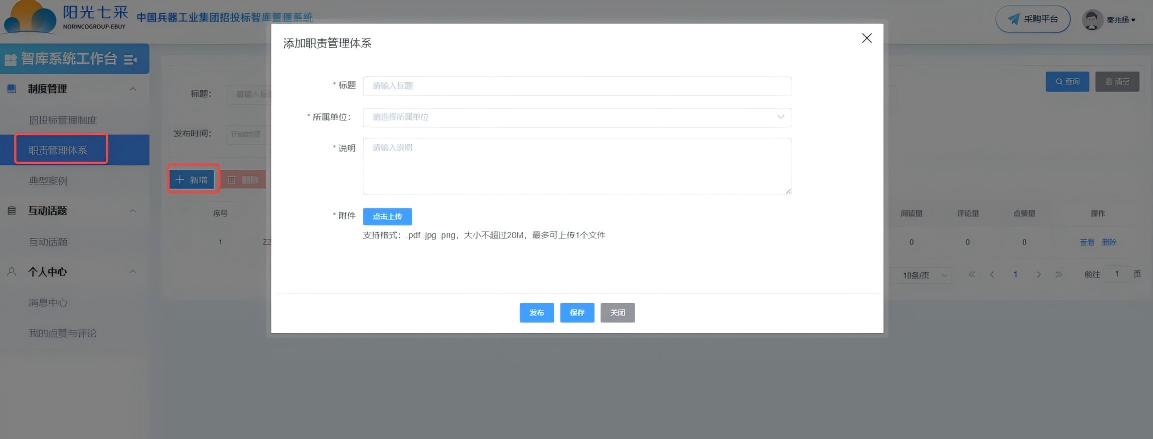Click the 说明 text area

tap(577, 166)
